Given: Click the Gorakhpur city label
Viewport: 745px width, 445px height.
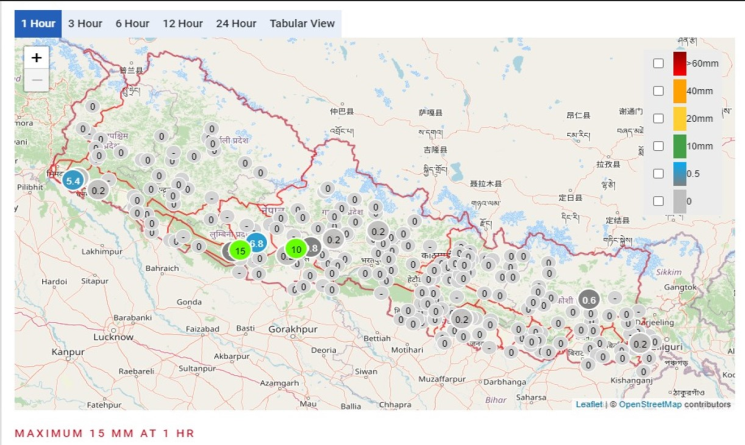Looking at the screenshot, I should click(x=293, y=329).
